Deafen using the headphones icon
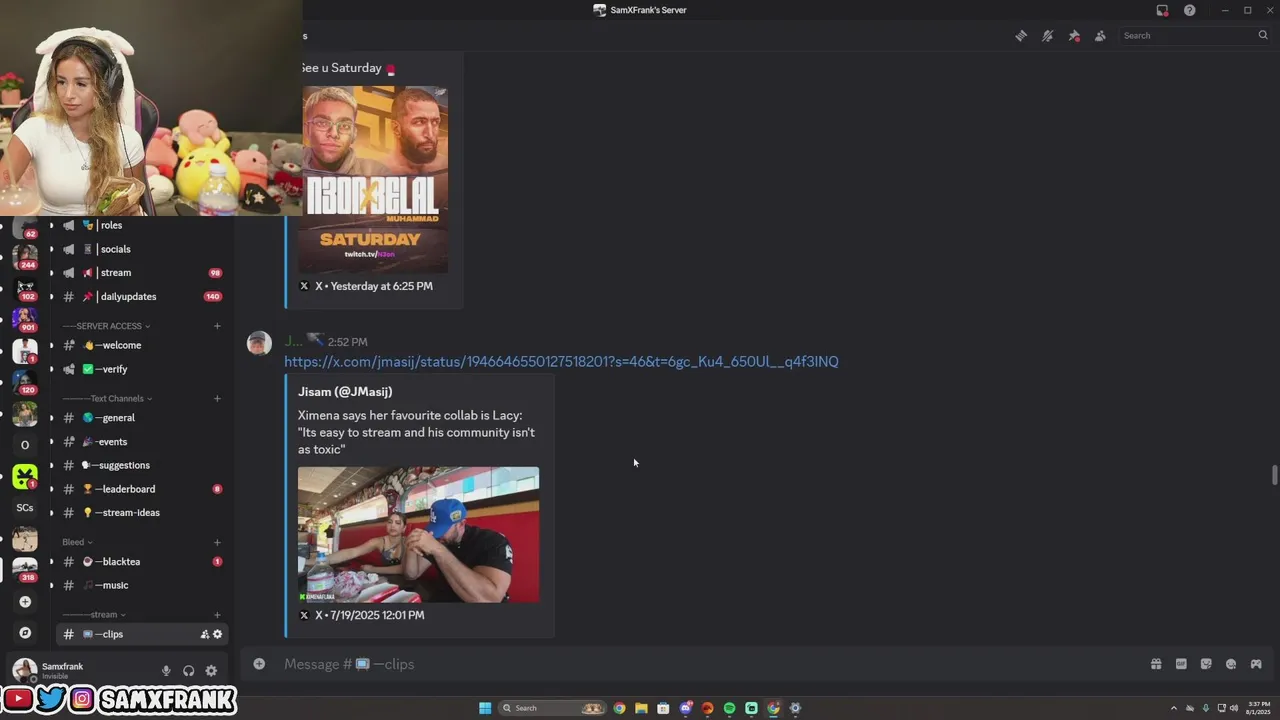1280x720 pixels. 188,671
